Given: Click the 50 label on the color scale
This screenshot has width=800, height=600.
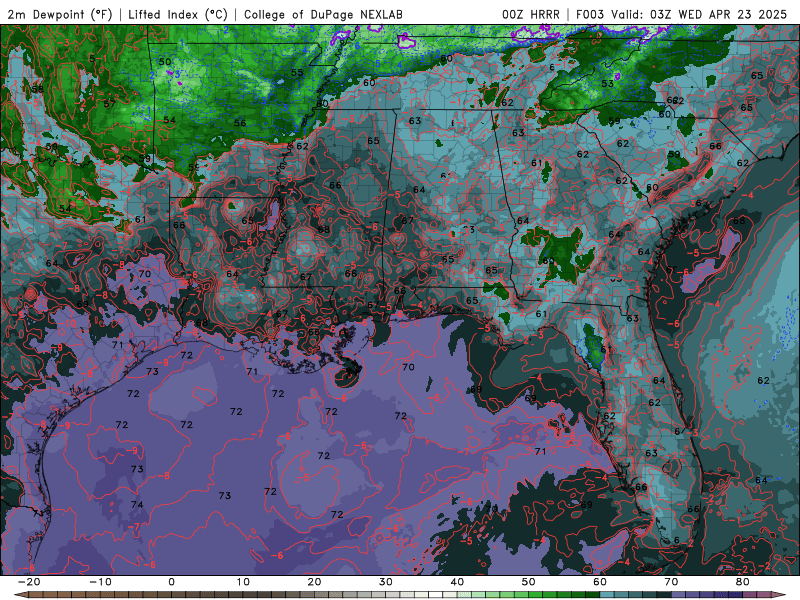Looking at the screenshot, I should point(529,582).
